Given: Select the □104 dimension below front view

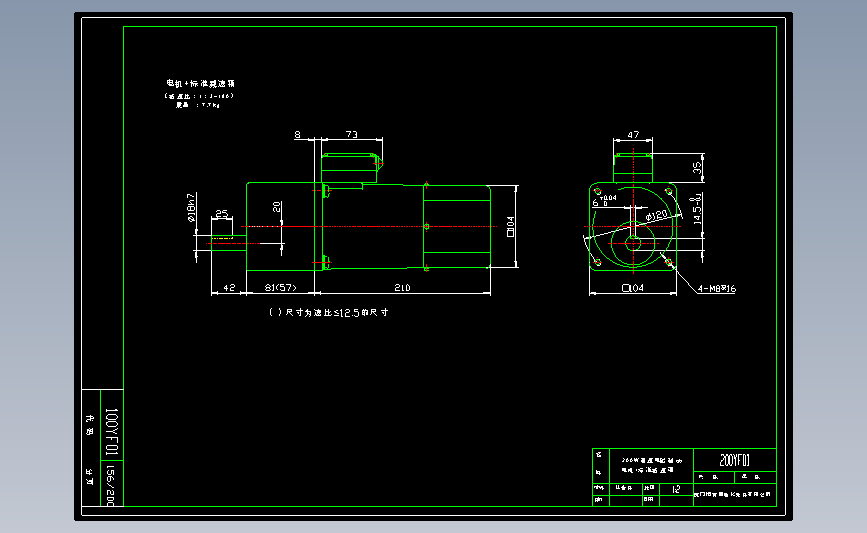Looking at the screenshot, I should pos(633,288).
